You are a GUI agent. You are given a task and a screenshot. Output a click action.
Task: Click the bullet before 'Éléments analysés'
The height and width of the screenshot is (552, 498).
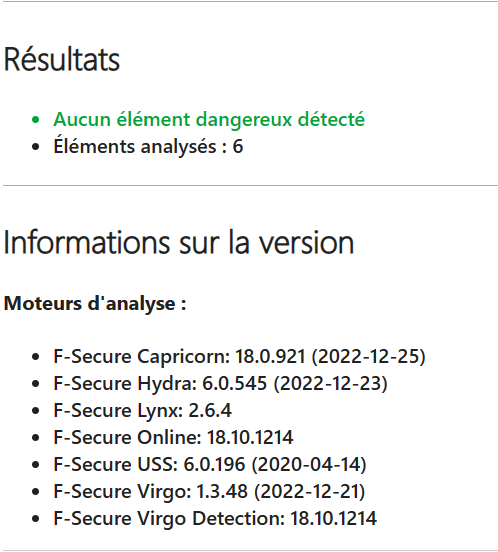(36, 147)
